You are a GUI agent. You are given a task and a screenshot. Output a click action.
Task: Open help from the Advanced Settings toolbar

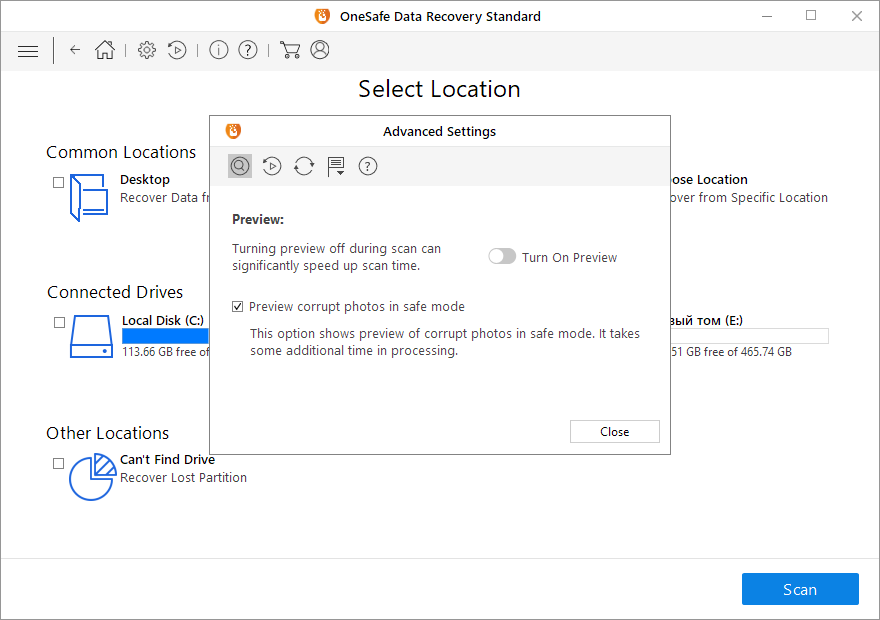(368, 166)
